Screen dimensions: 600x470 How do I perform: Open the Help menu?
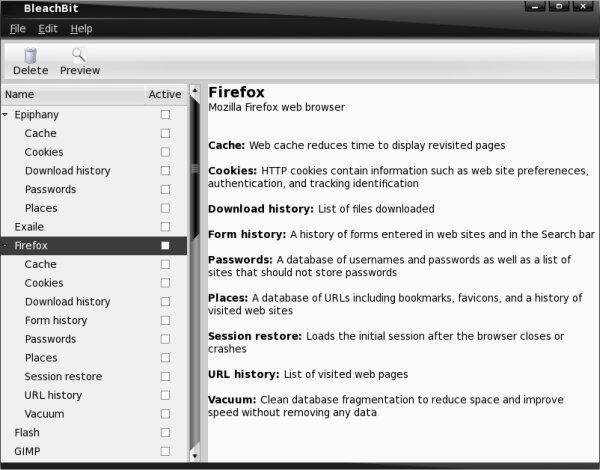click(x=81, y=29)
